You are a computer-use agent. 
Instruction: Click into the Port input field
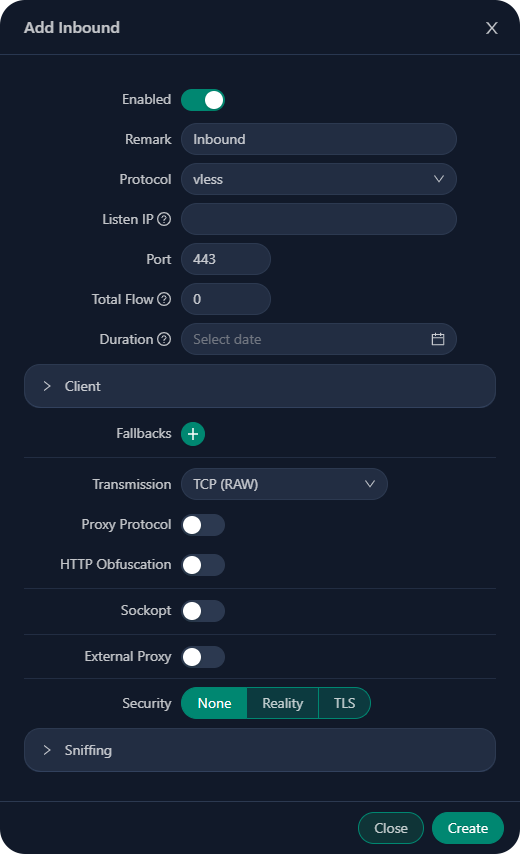pos(226,259)
